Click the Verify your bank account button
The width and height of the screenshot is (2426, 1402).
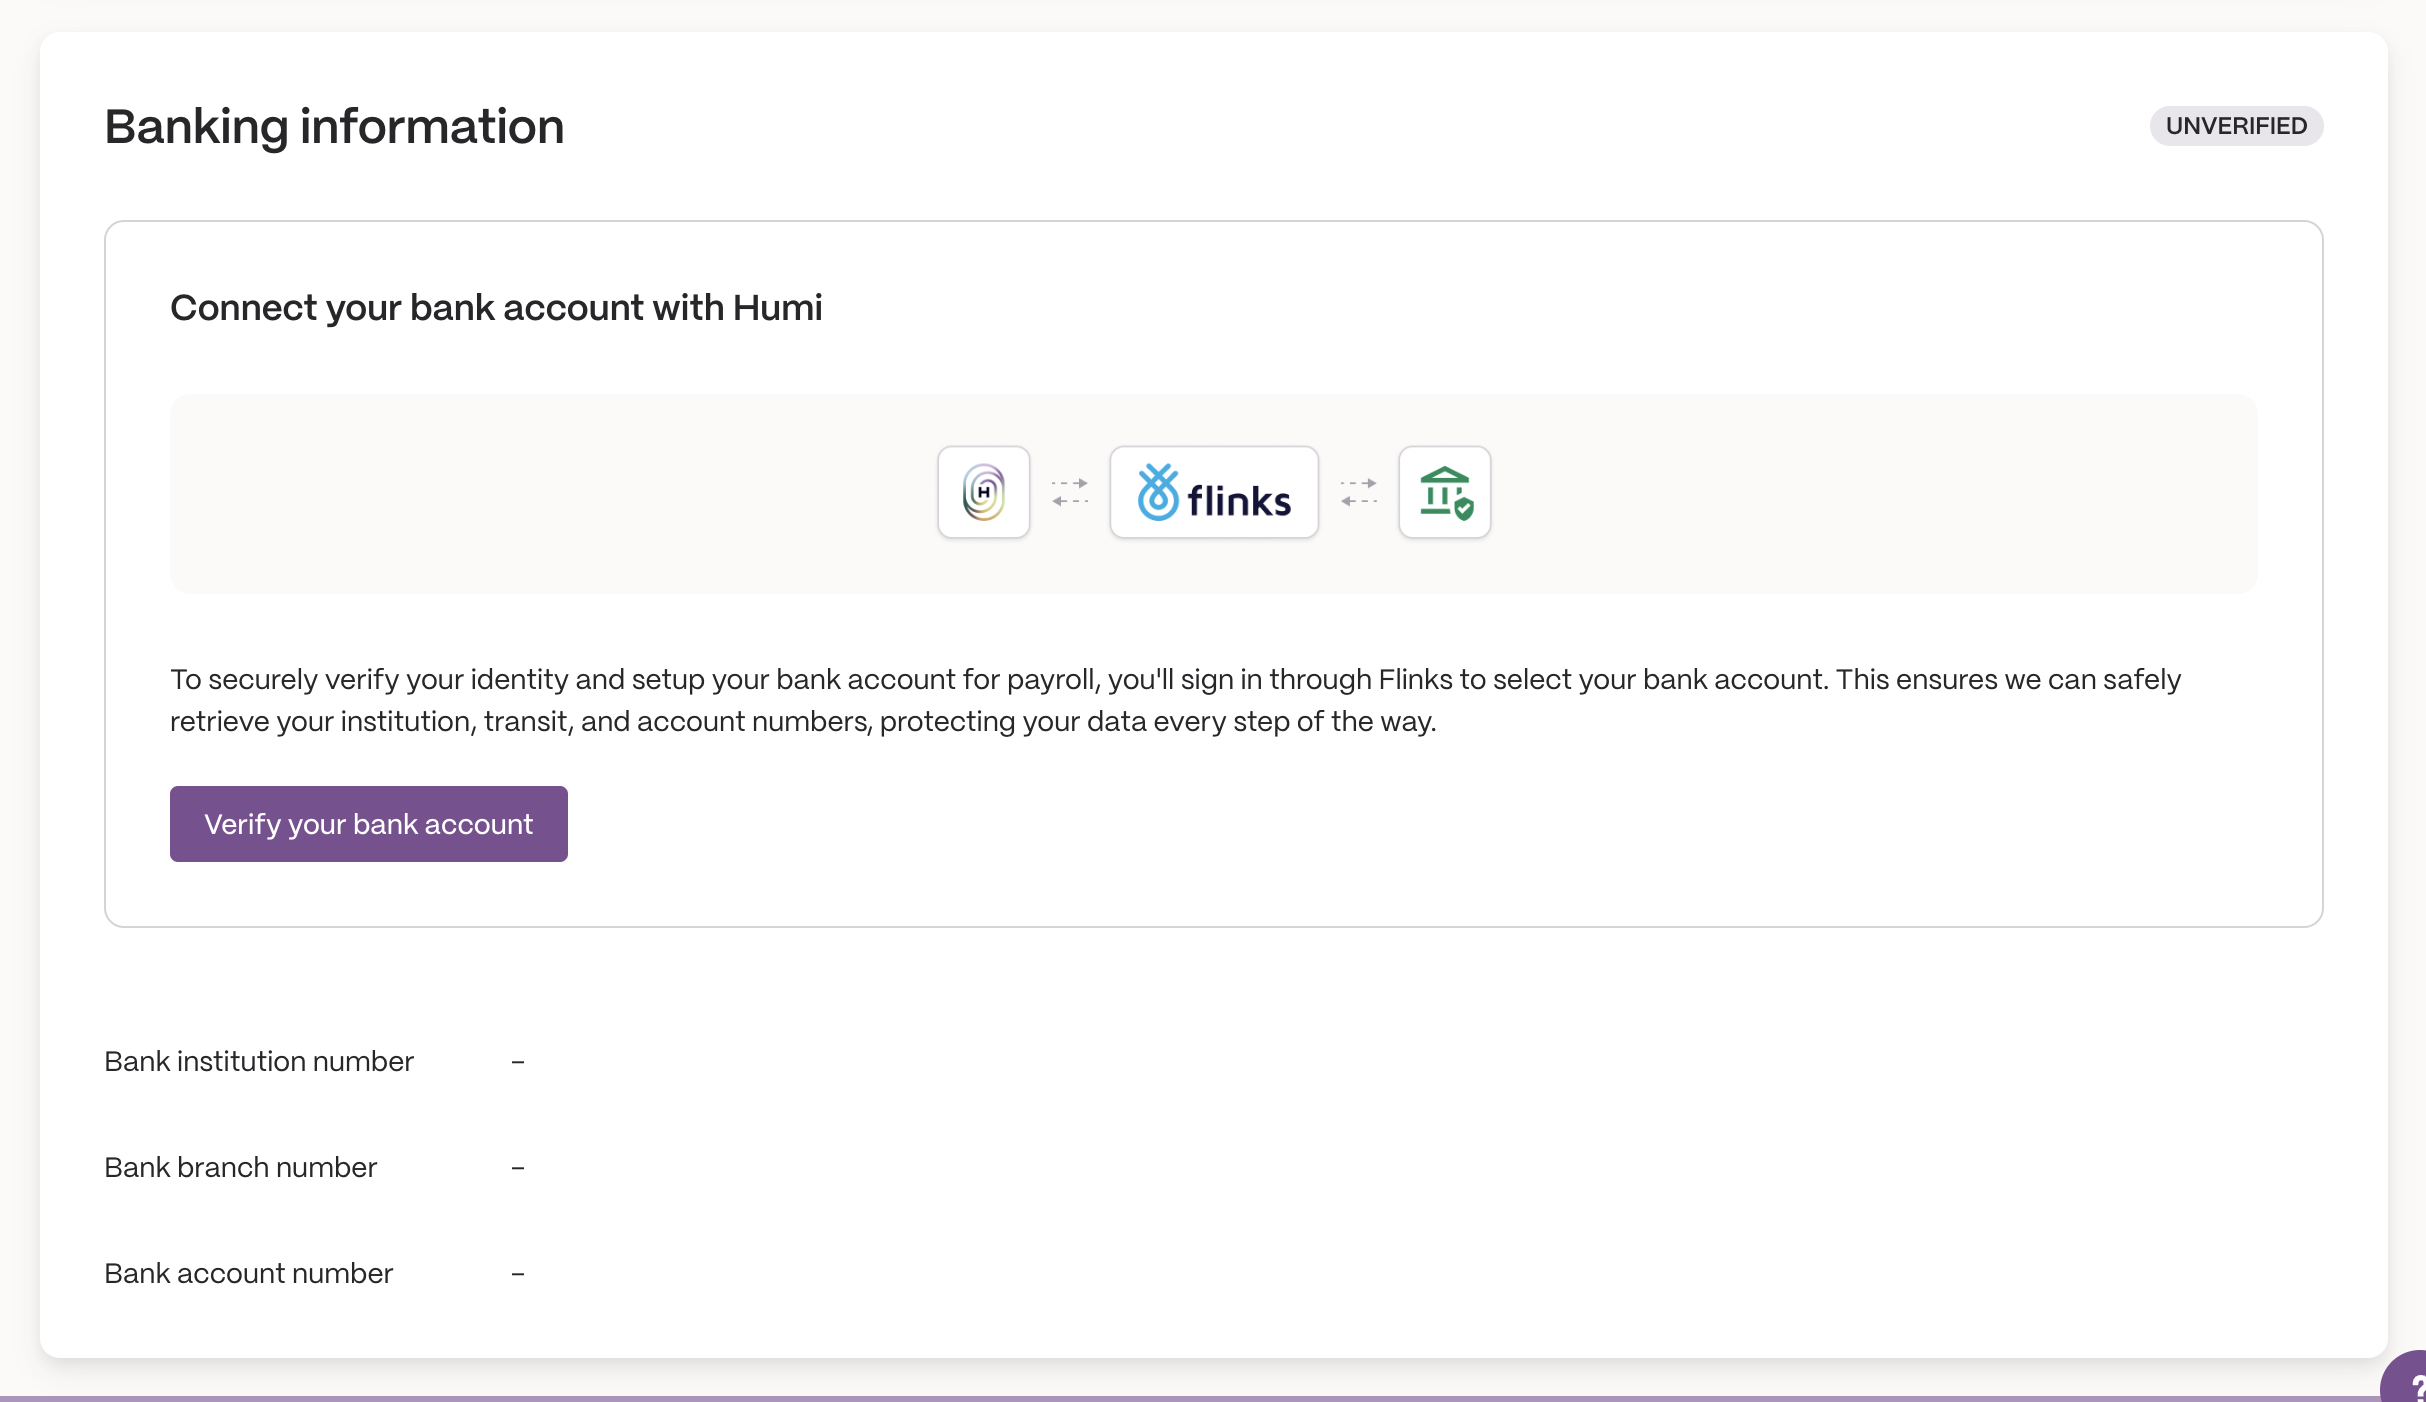[369, 824]
